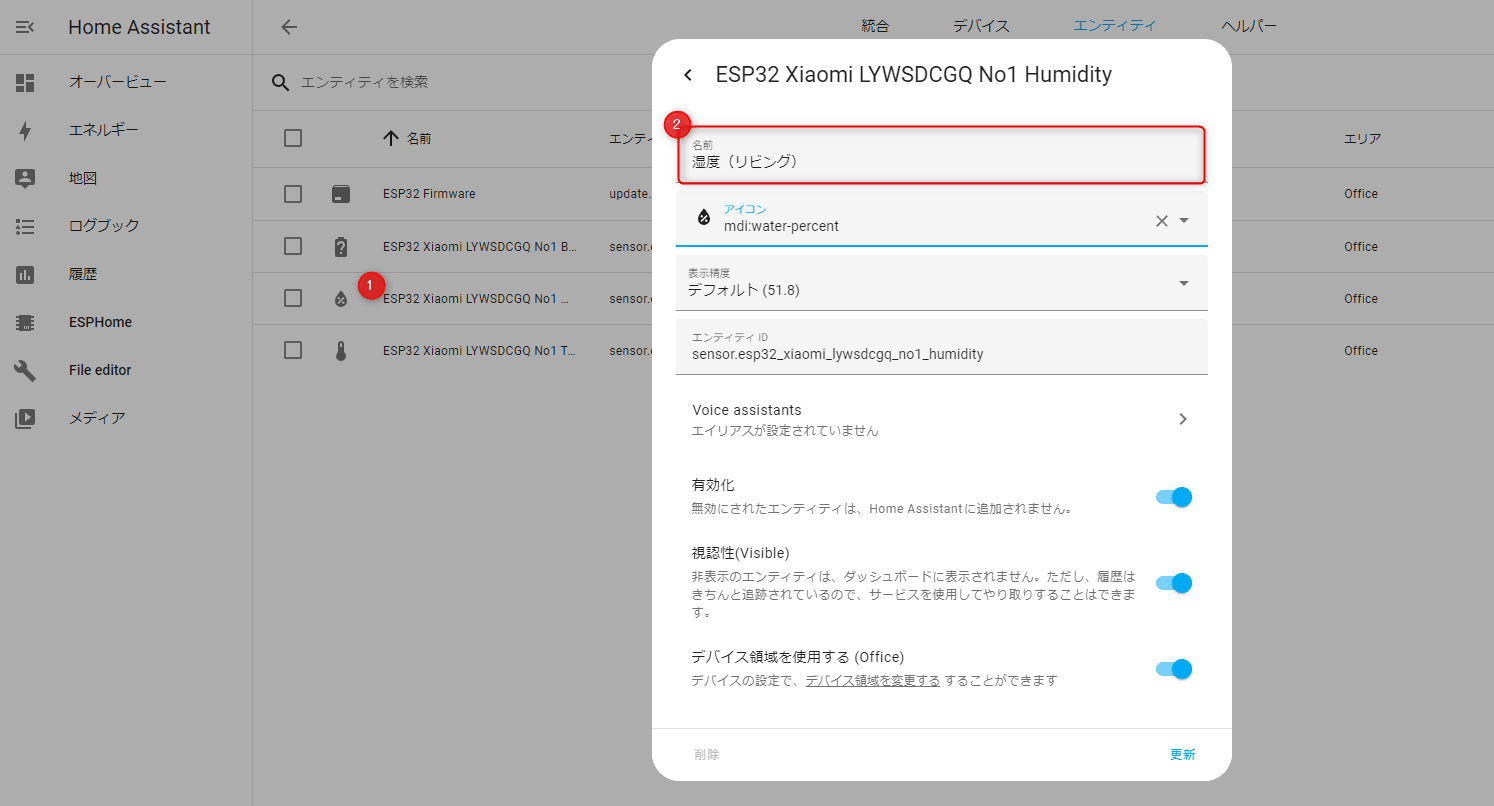Edit the 名前 field

pyautogui.click(x=941, y=155)
